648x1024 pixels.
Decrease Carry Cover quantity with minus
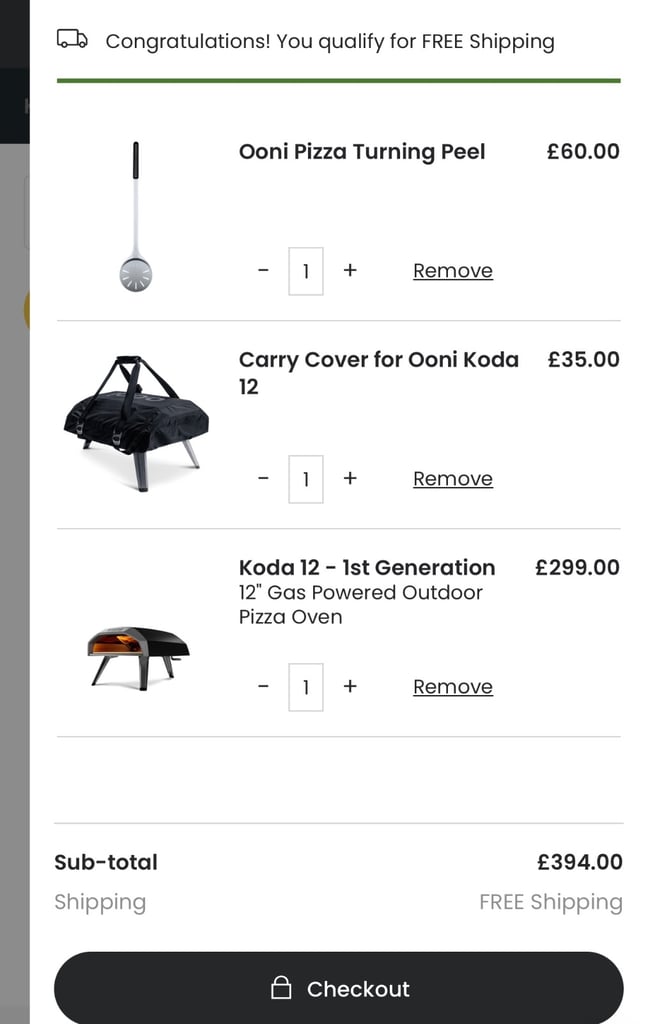263,479
